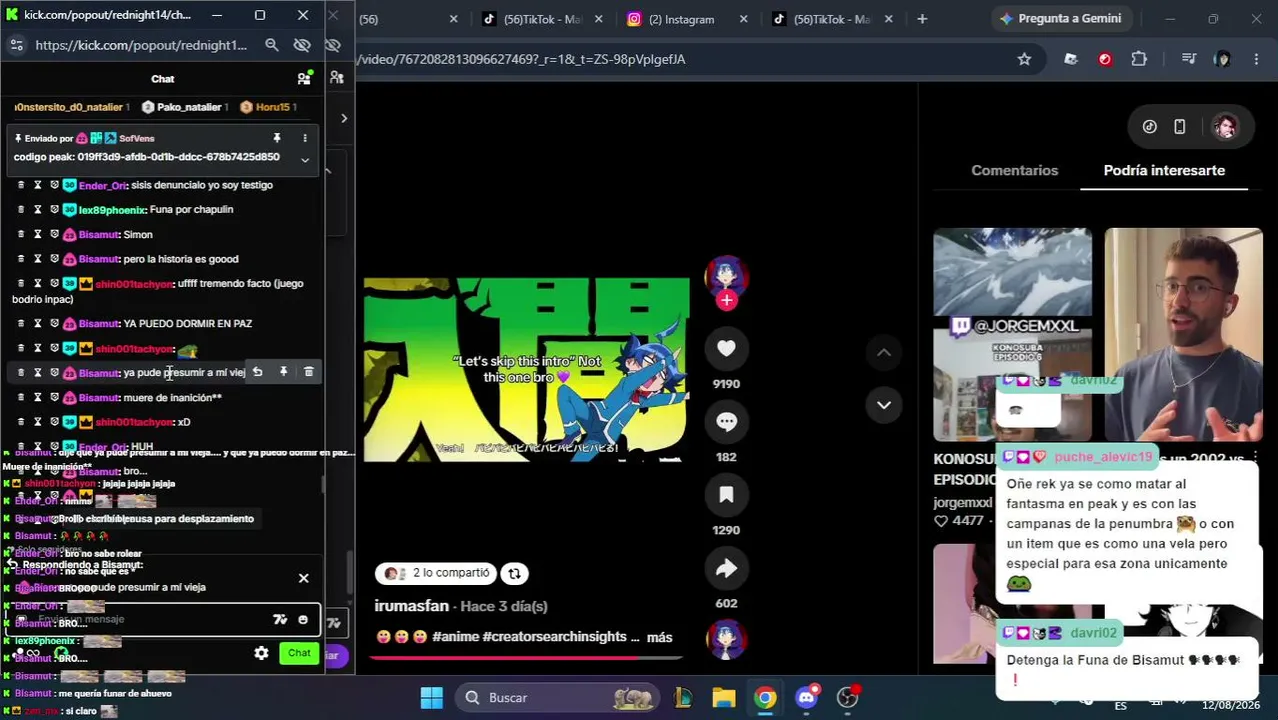Open TikTok get-app phone icon

click(x=1180, y=127)
